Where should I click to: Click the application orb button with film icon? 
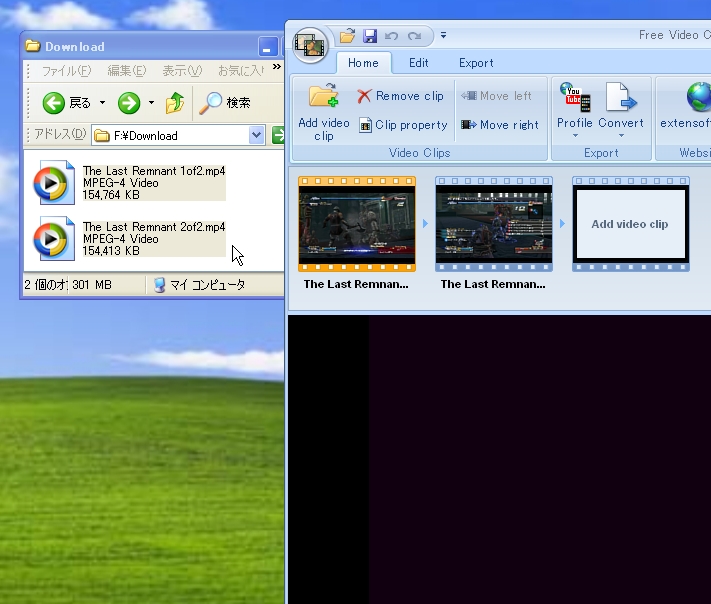(x=310, y=44)
